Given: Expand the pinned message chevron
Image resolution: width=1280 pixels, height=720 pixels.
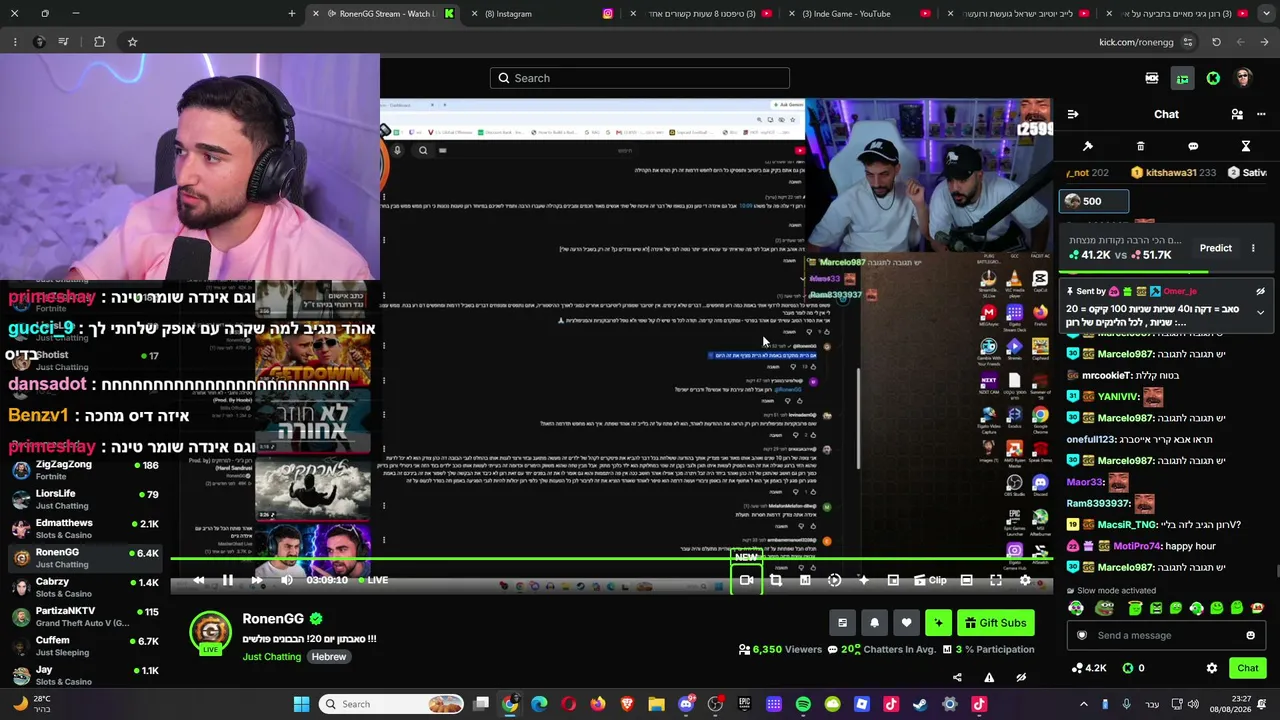Looking at the screenshot, I should coord(1260,313).
